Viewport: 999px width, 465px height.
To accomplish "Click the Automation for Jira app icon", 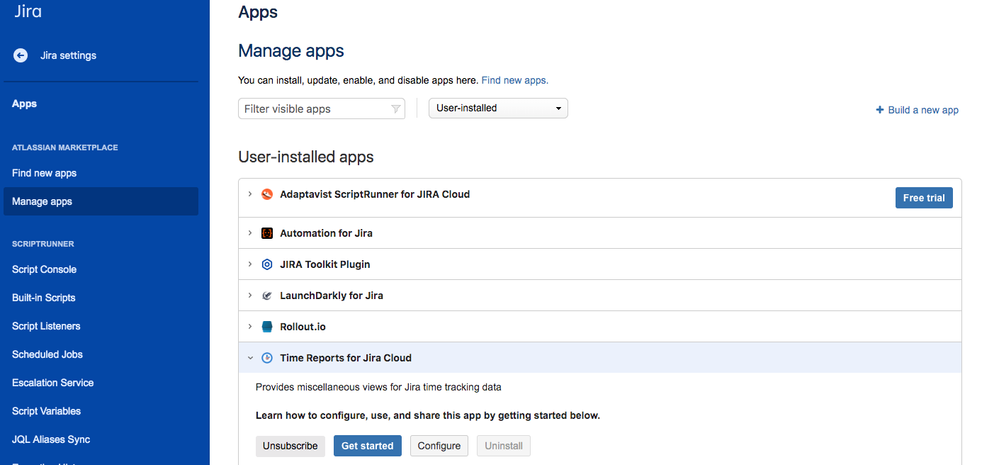I will 267,233.
